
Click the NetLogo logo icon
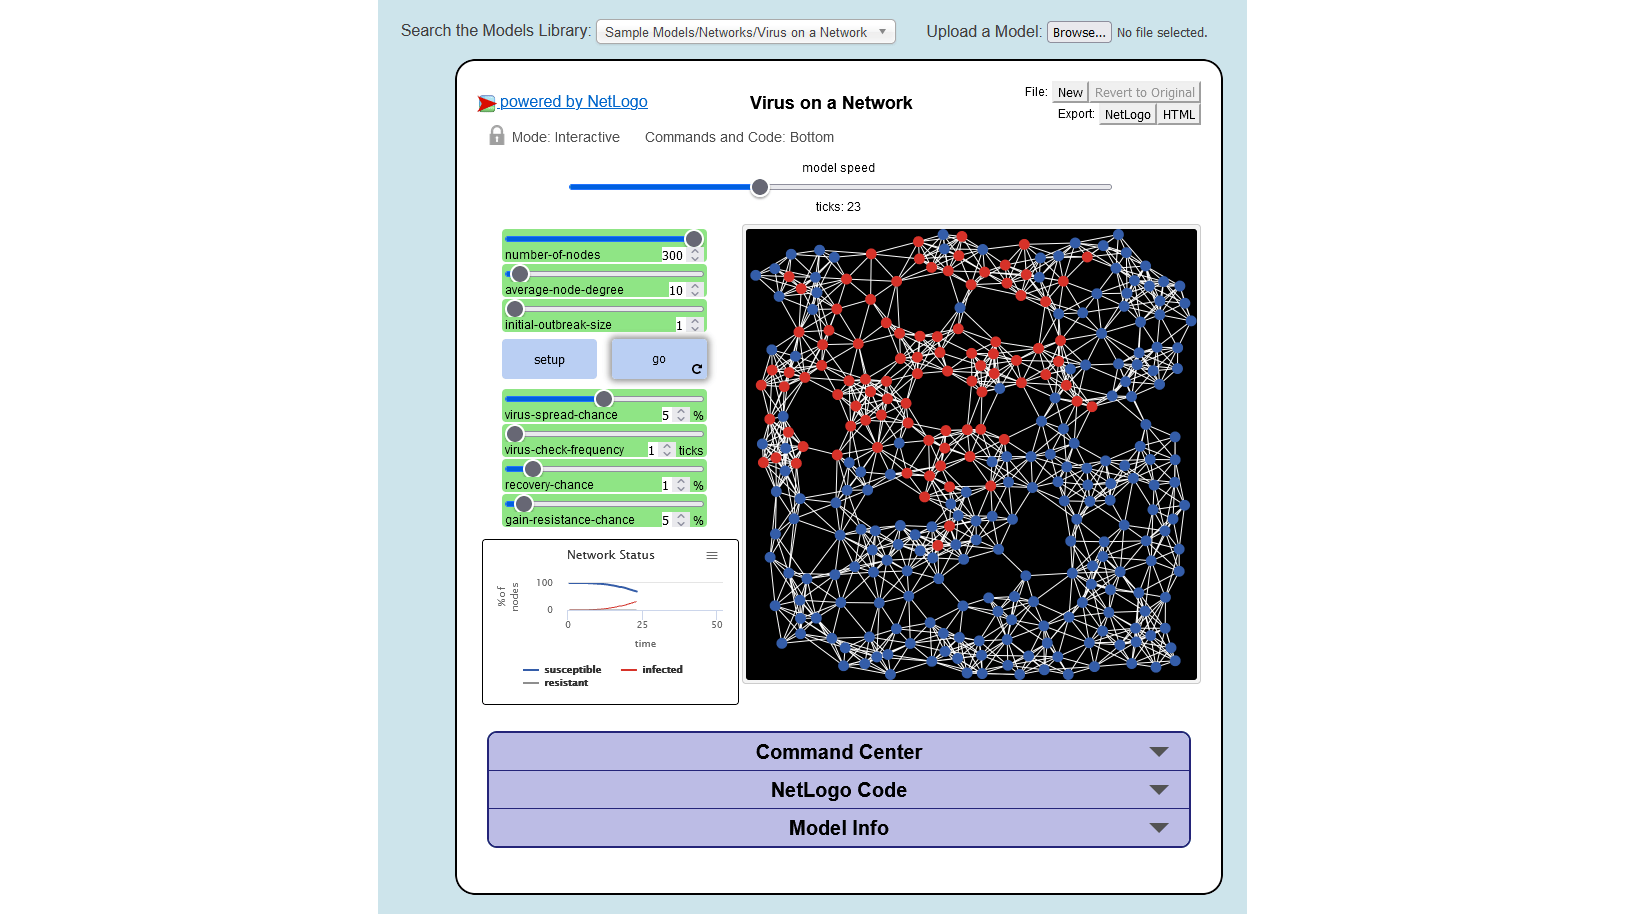click(x=487, y=103)
